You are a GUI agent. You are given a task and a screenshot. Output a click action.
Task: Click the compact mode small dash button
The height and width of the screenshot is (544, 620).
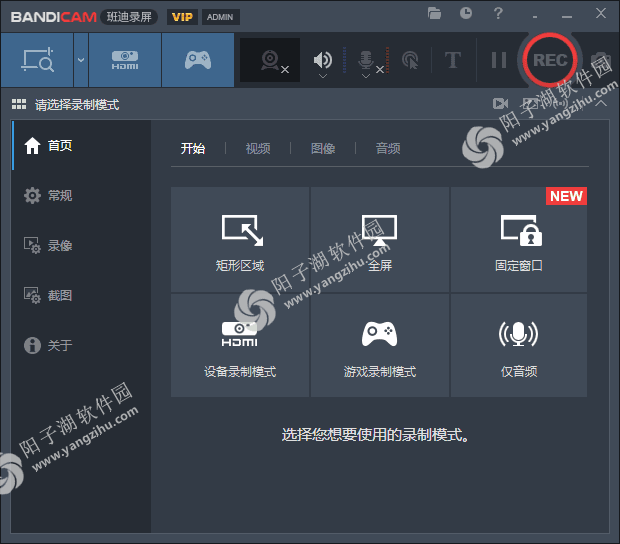535,17
